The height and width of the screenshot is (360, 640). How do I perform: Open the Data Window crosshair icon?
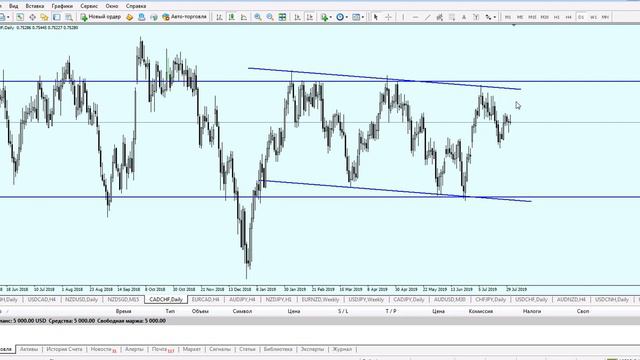point(32,17)
